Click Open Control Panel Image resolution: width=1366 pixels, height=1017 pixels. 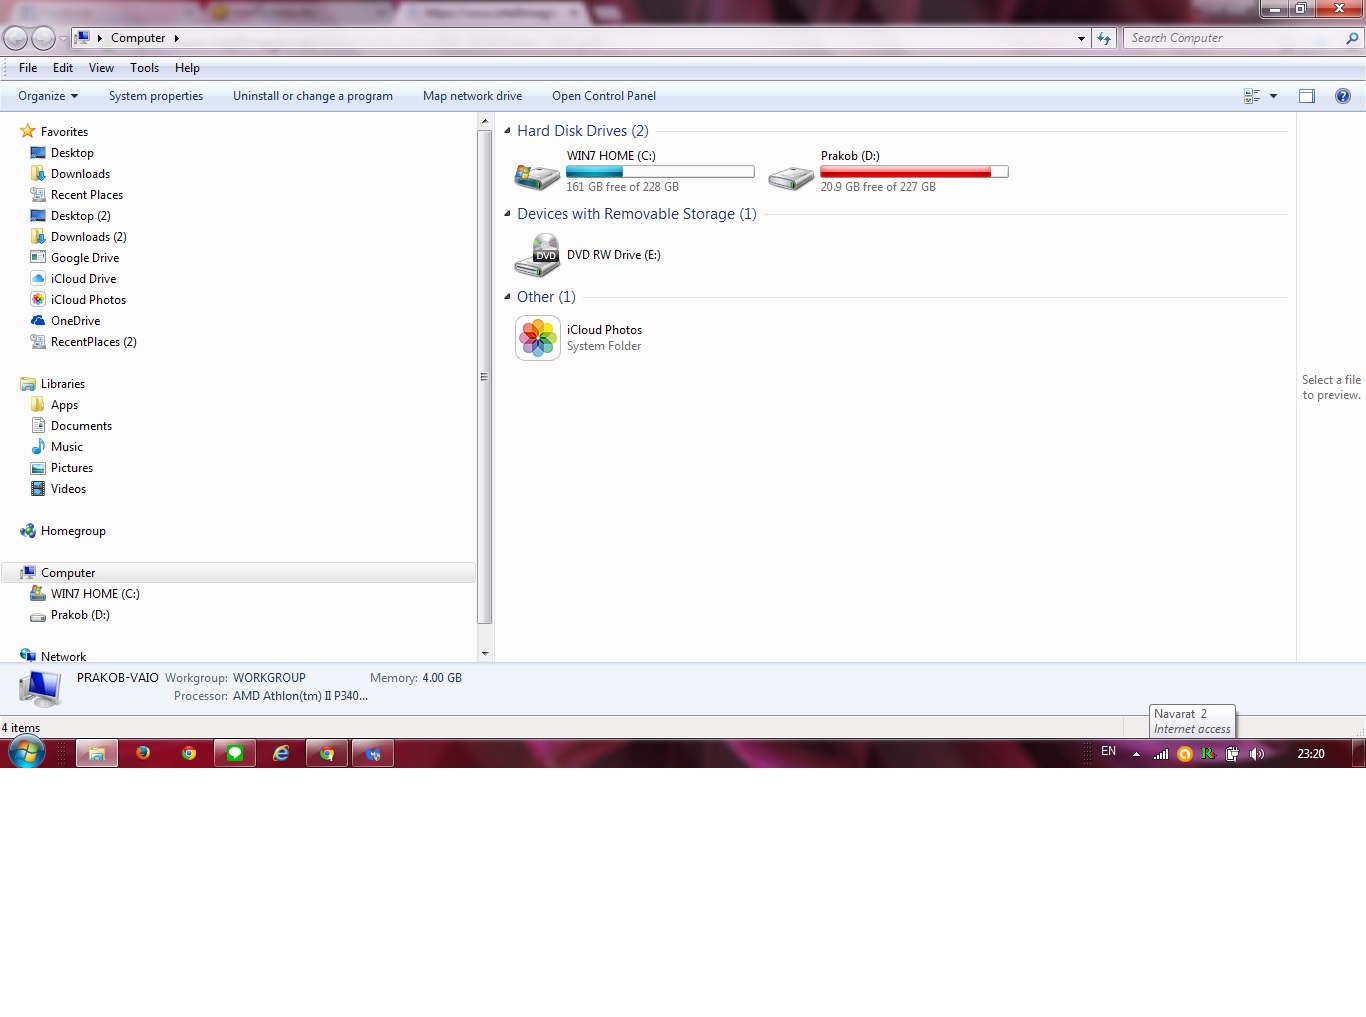tap(604, 96)
